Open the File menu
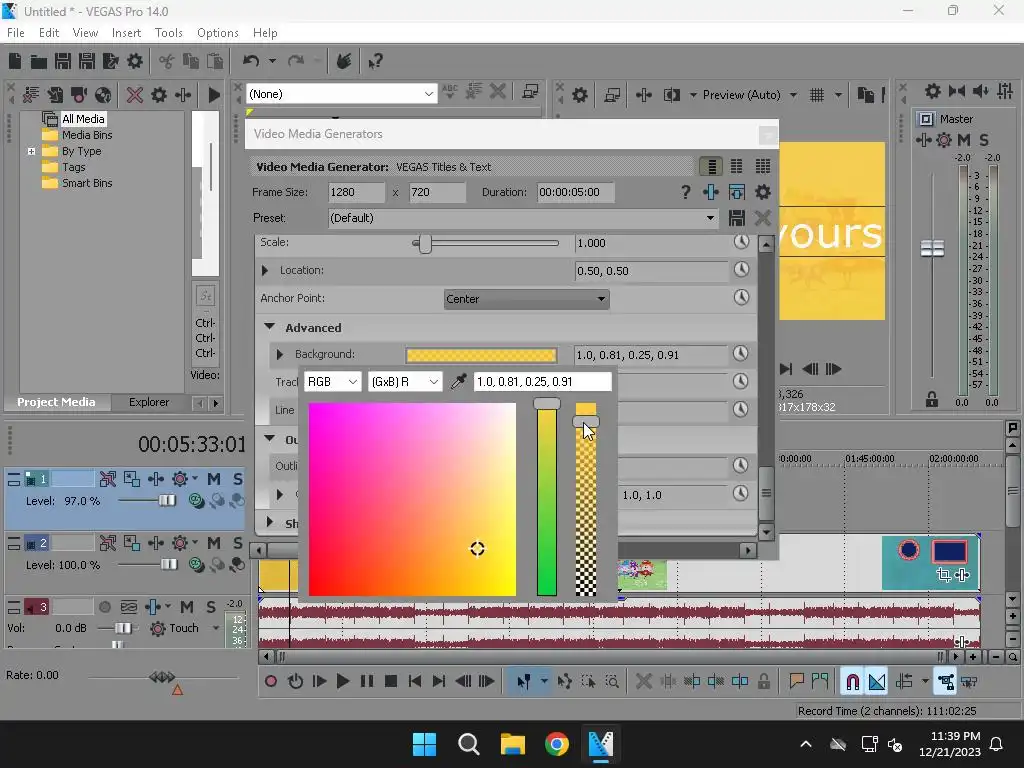 16,33
